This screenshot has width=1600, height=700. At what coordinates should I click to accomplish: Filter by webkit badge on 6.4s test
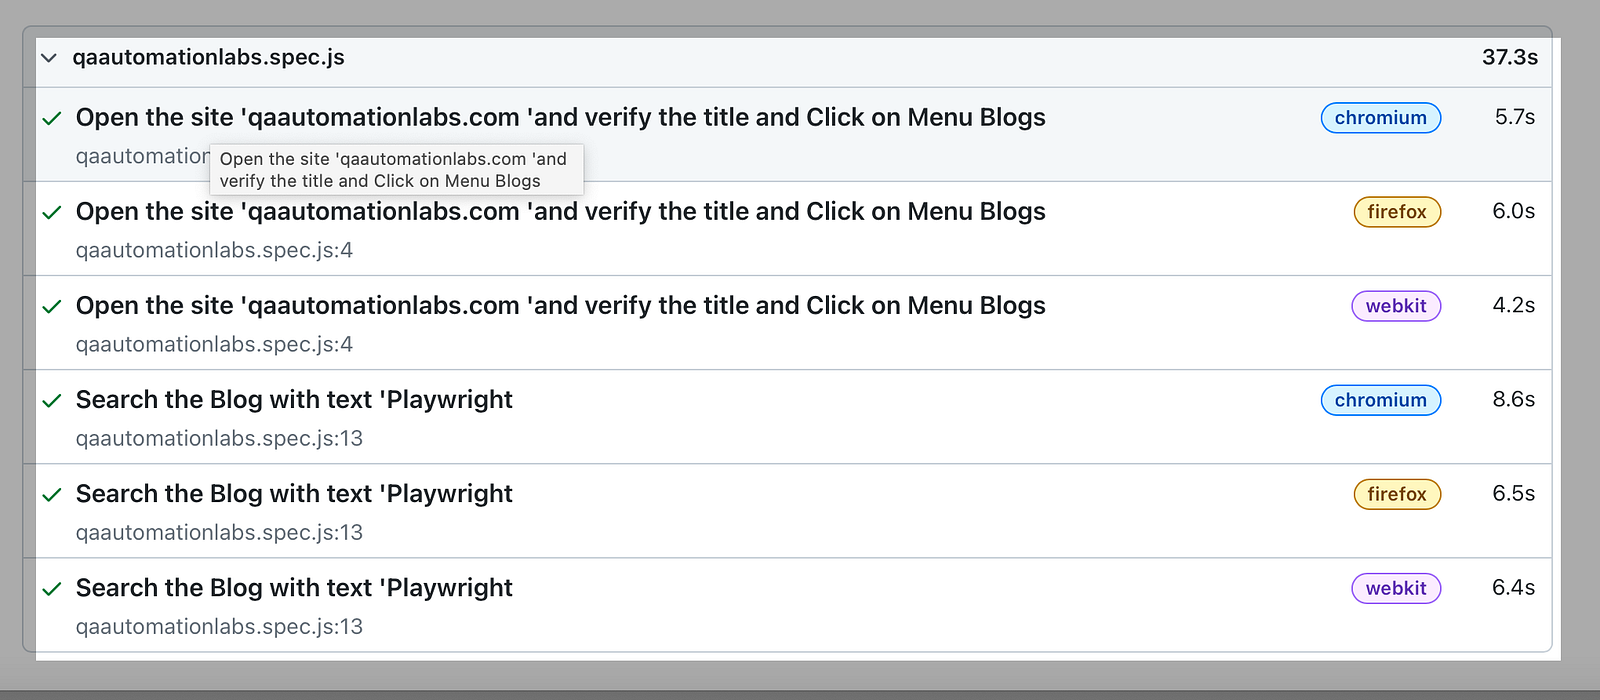point(1396,588)
